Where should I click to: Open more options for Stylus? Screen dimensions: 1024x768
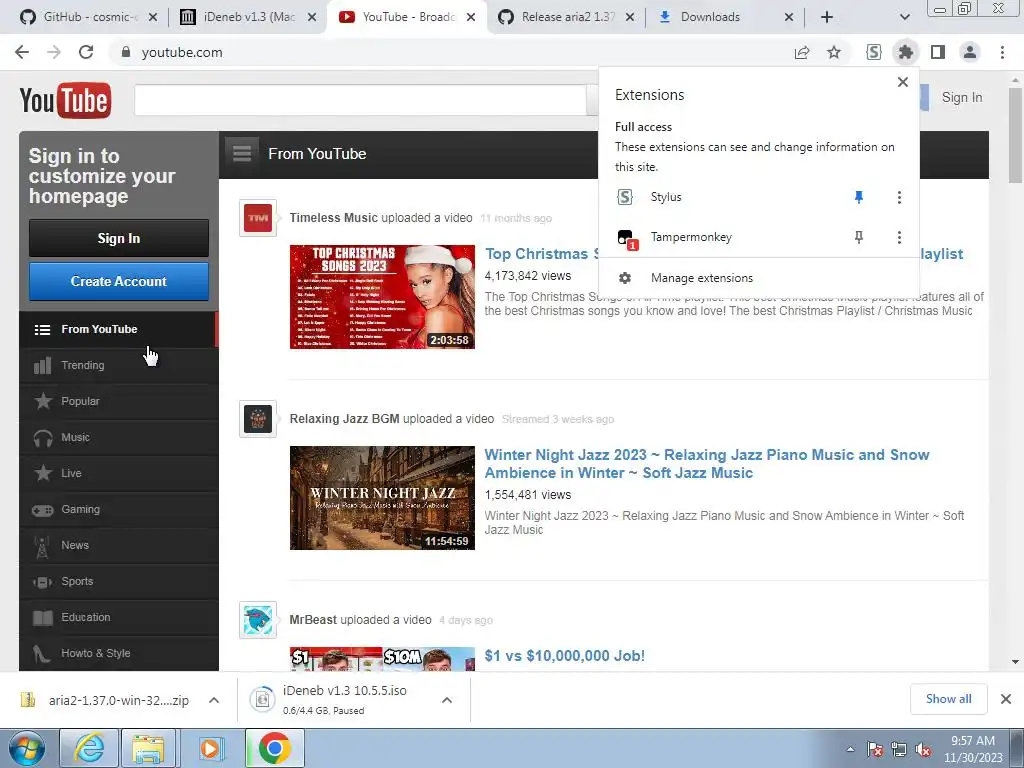click(899, 197)
